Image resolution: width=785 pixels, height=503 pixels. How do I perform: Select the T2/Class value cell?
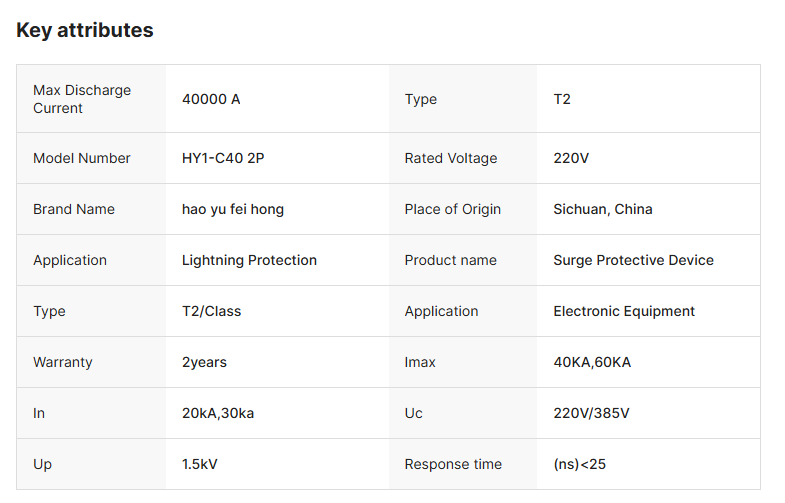(212, 311)
